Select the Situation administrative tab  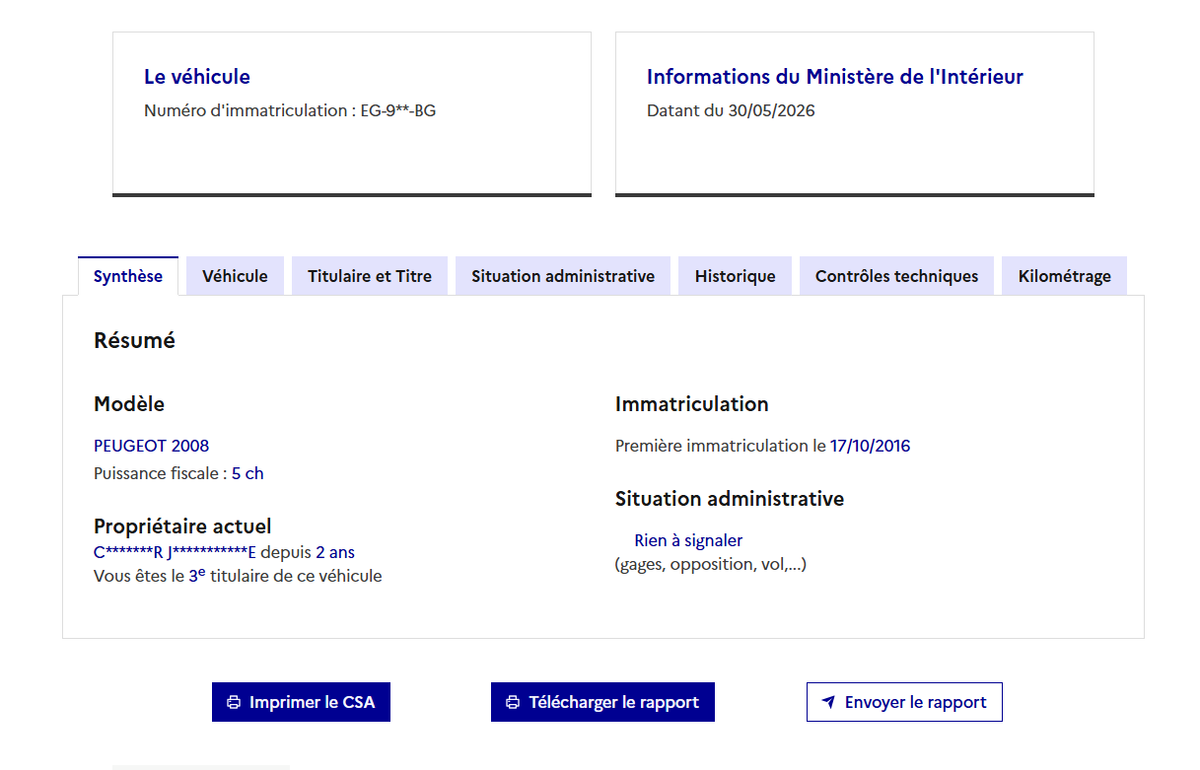click(x=563, y=276)
